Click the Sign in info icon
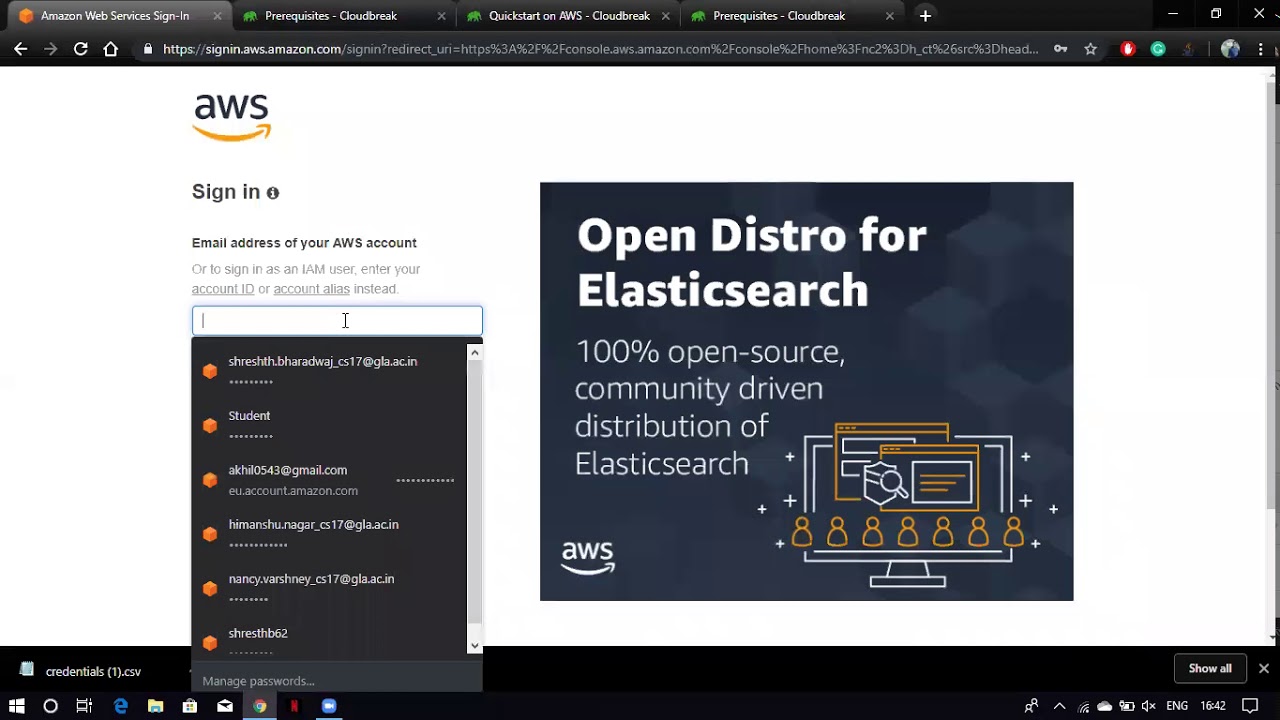The height and width of the screenshot is (720, 1280). pos(273,193)
